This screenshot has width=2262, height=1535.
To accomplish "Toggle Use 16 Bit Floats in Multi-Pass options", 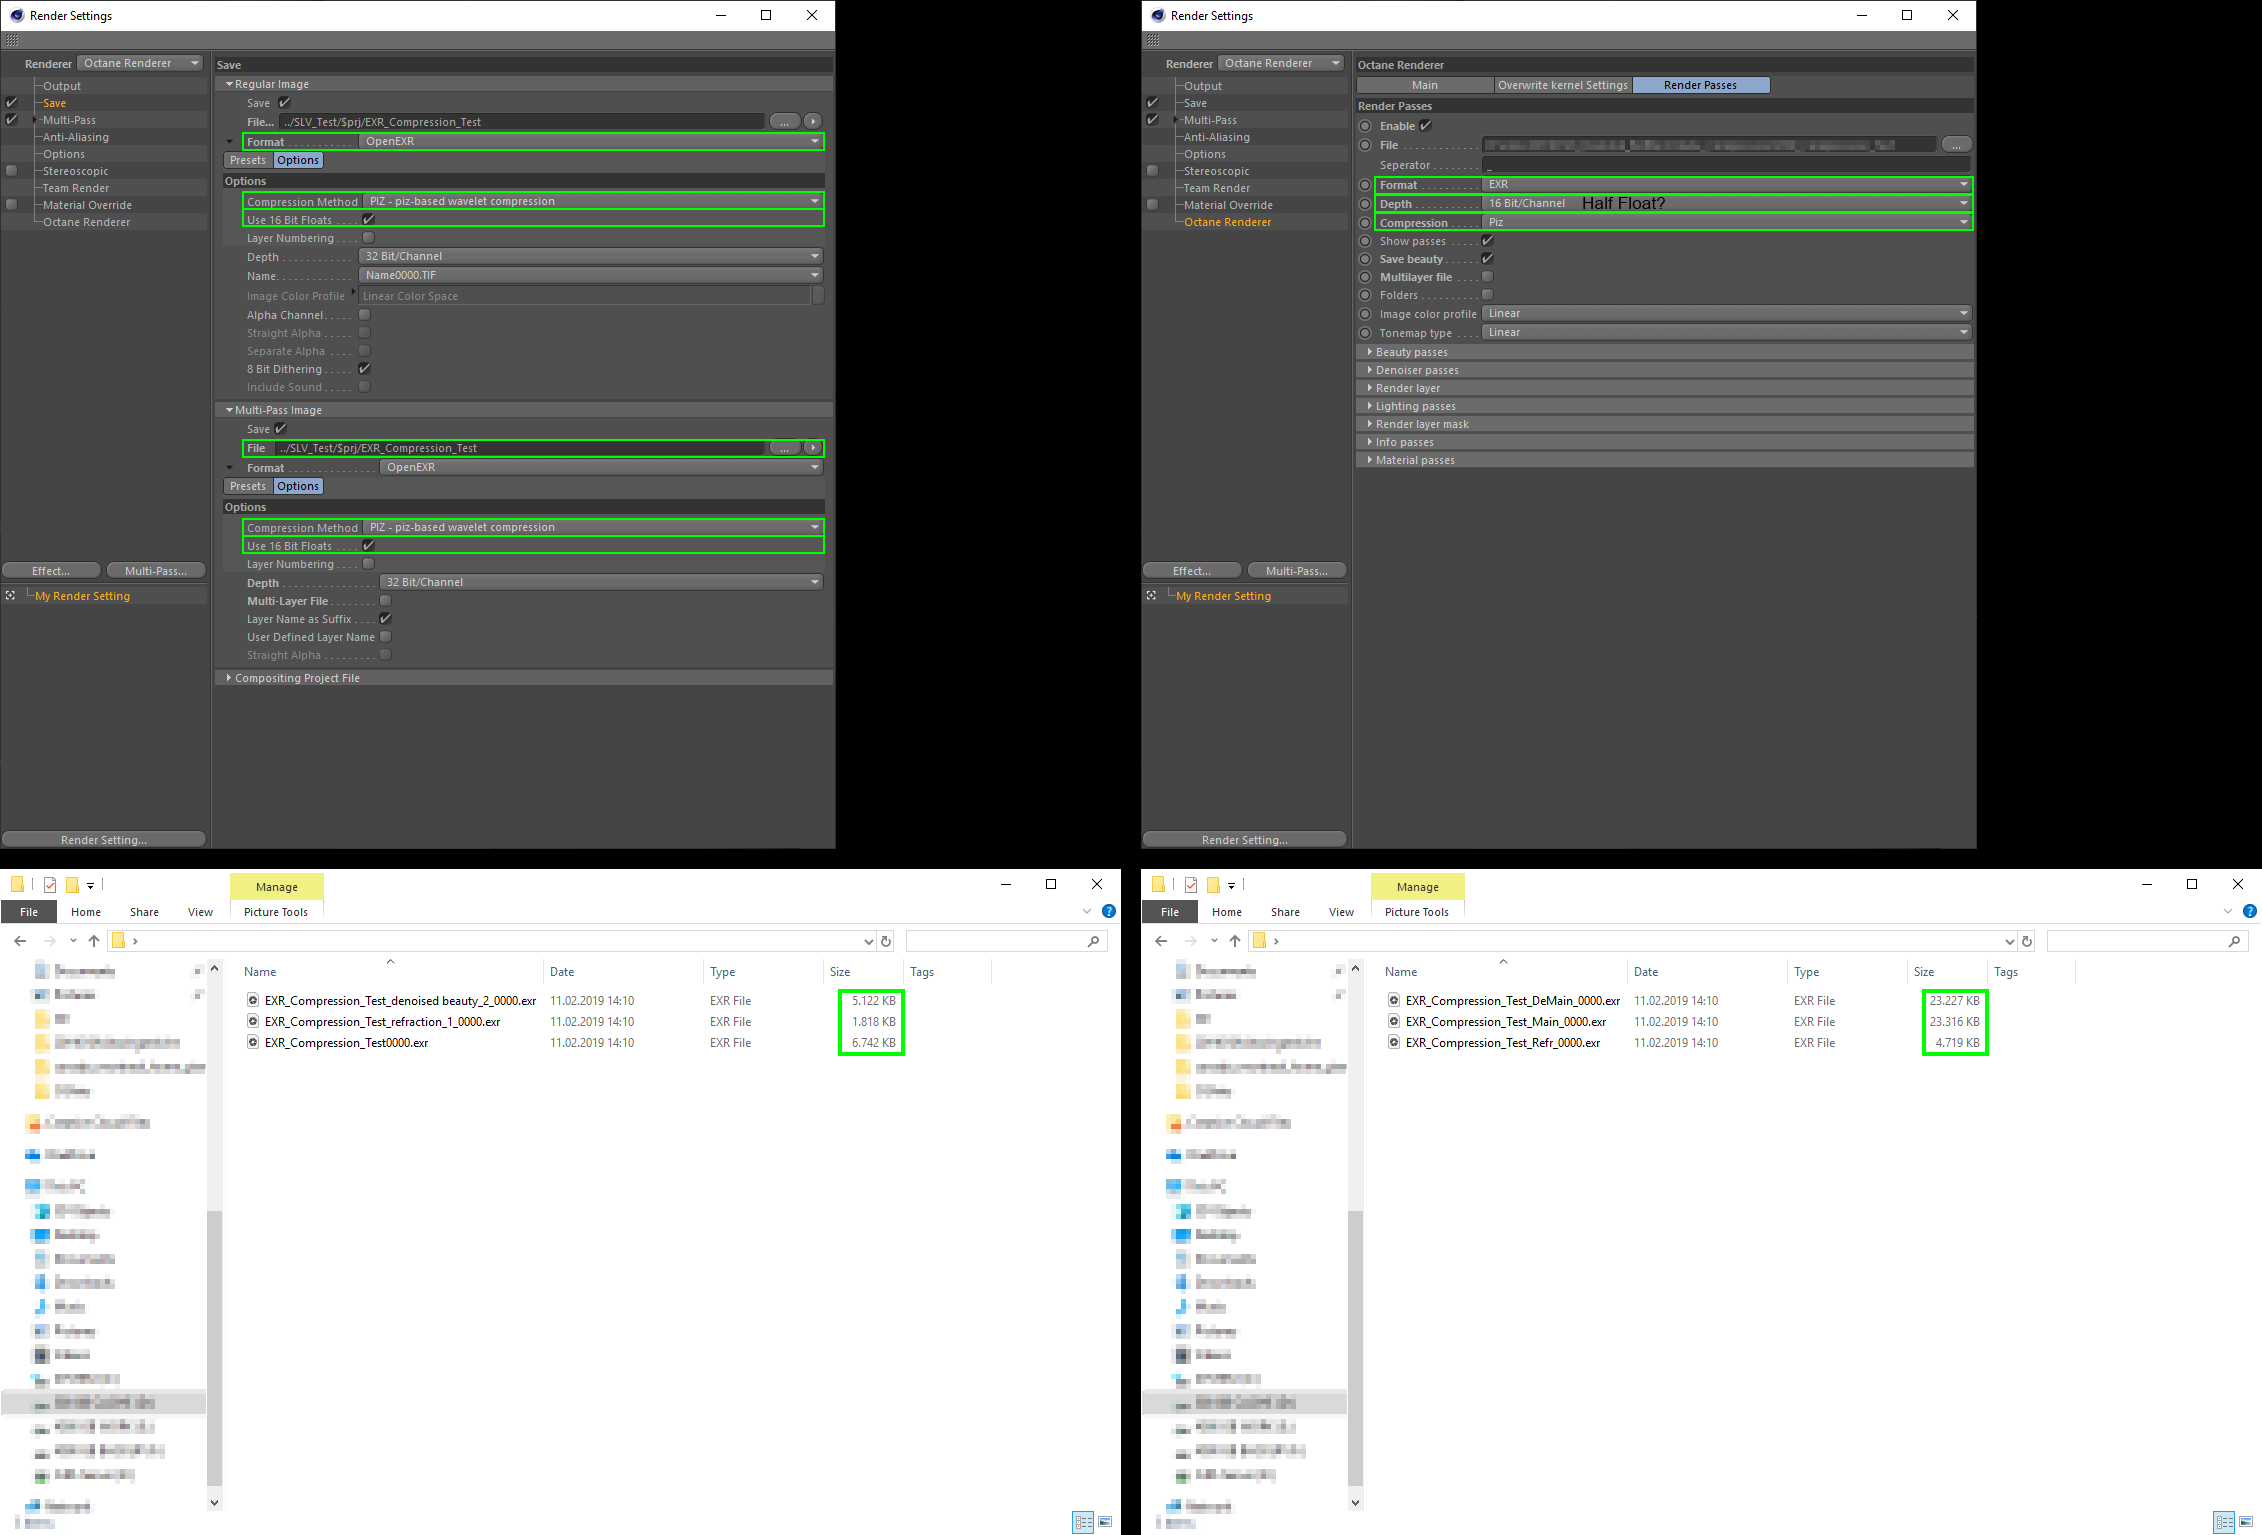I will pos(368,546).
